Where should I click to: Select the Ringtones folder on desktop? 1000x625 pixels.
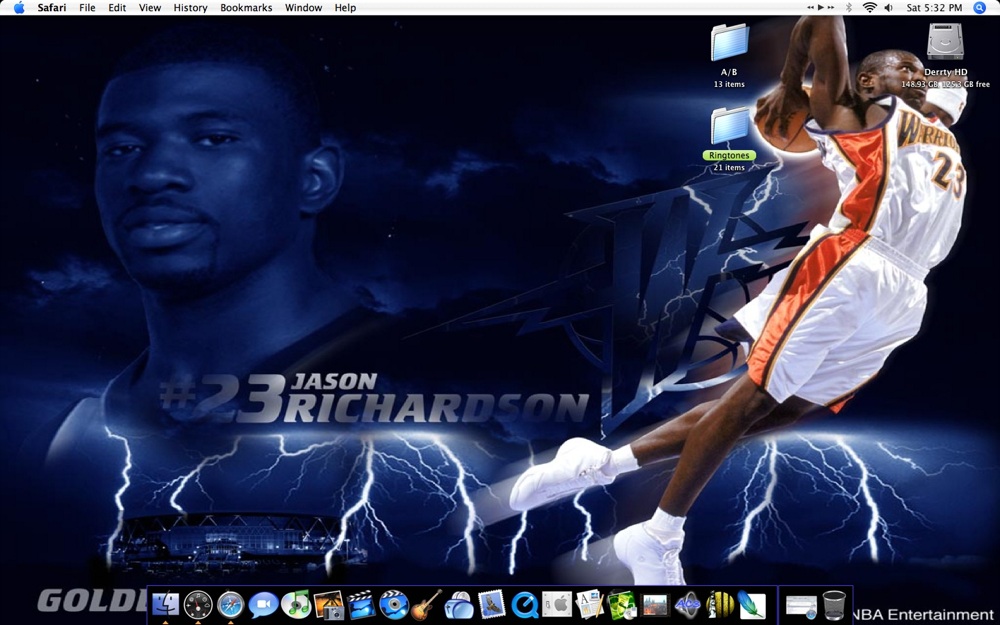(x=729, y=126)
